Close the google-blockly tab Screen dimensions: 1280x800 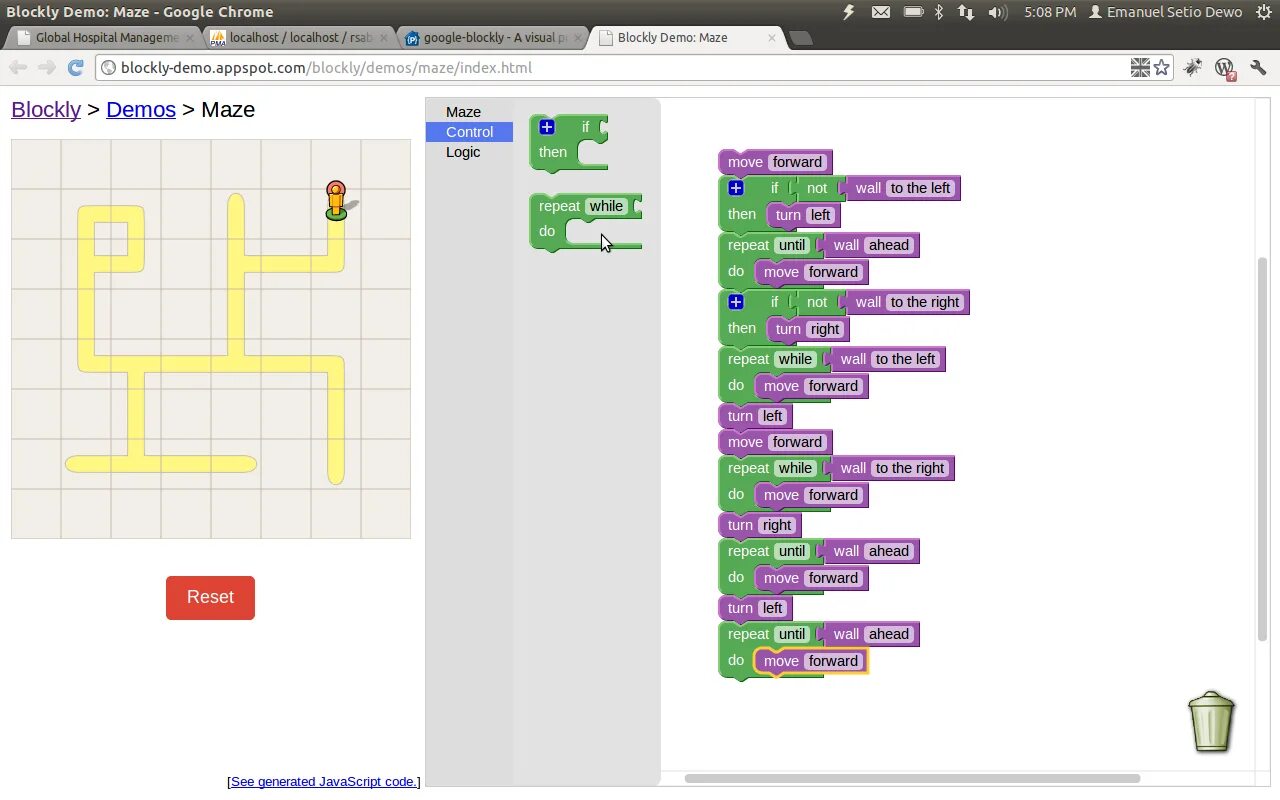(577, 38)
